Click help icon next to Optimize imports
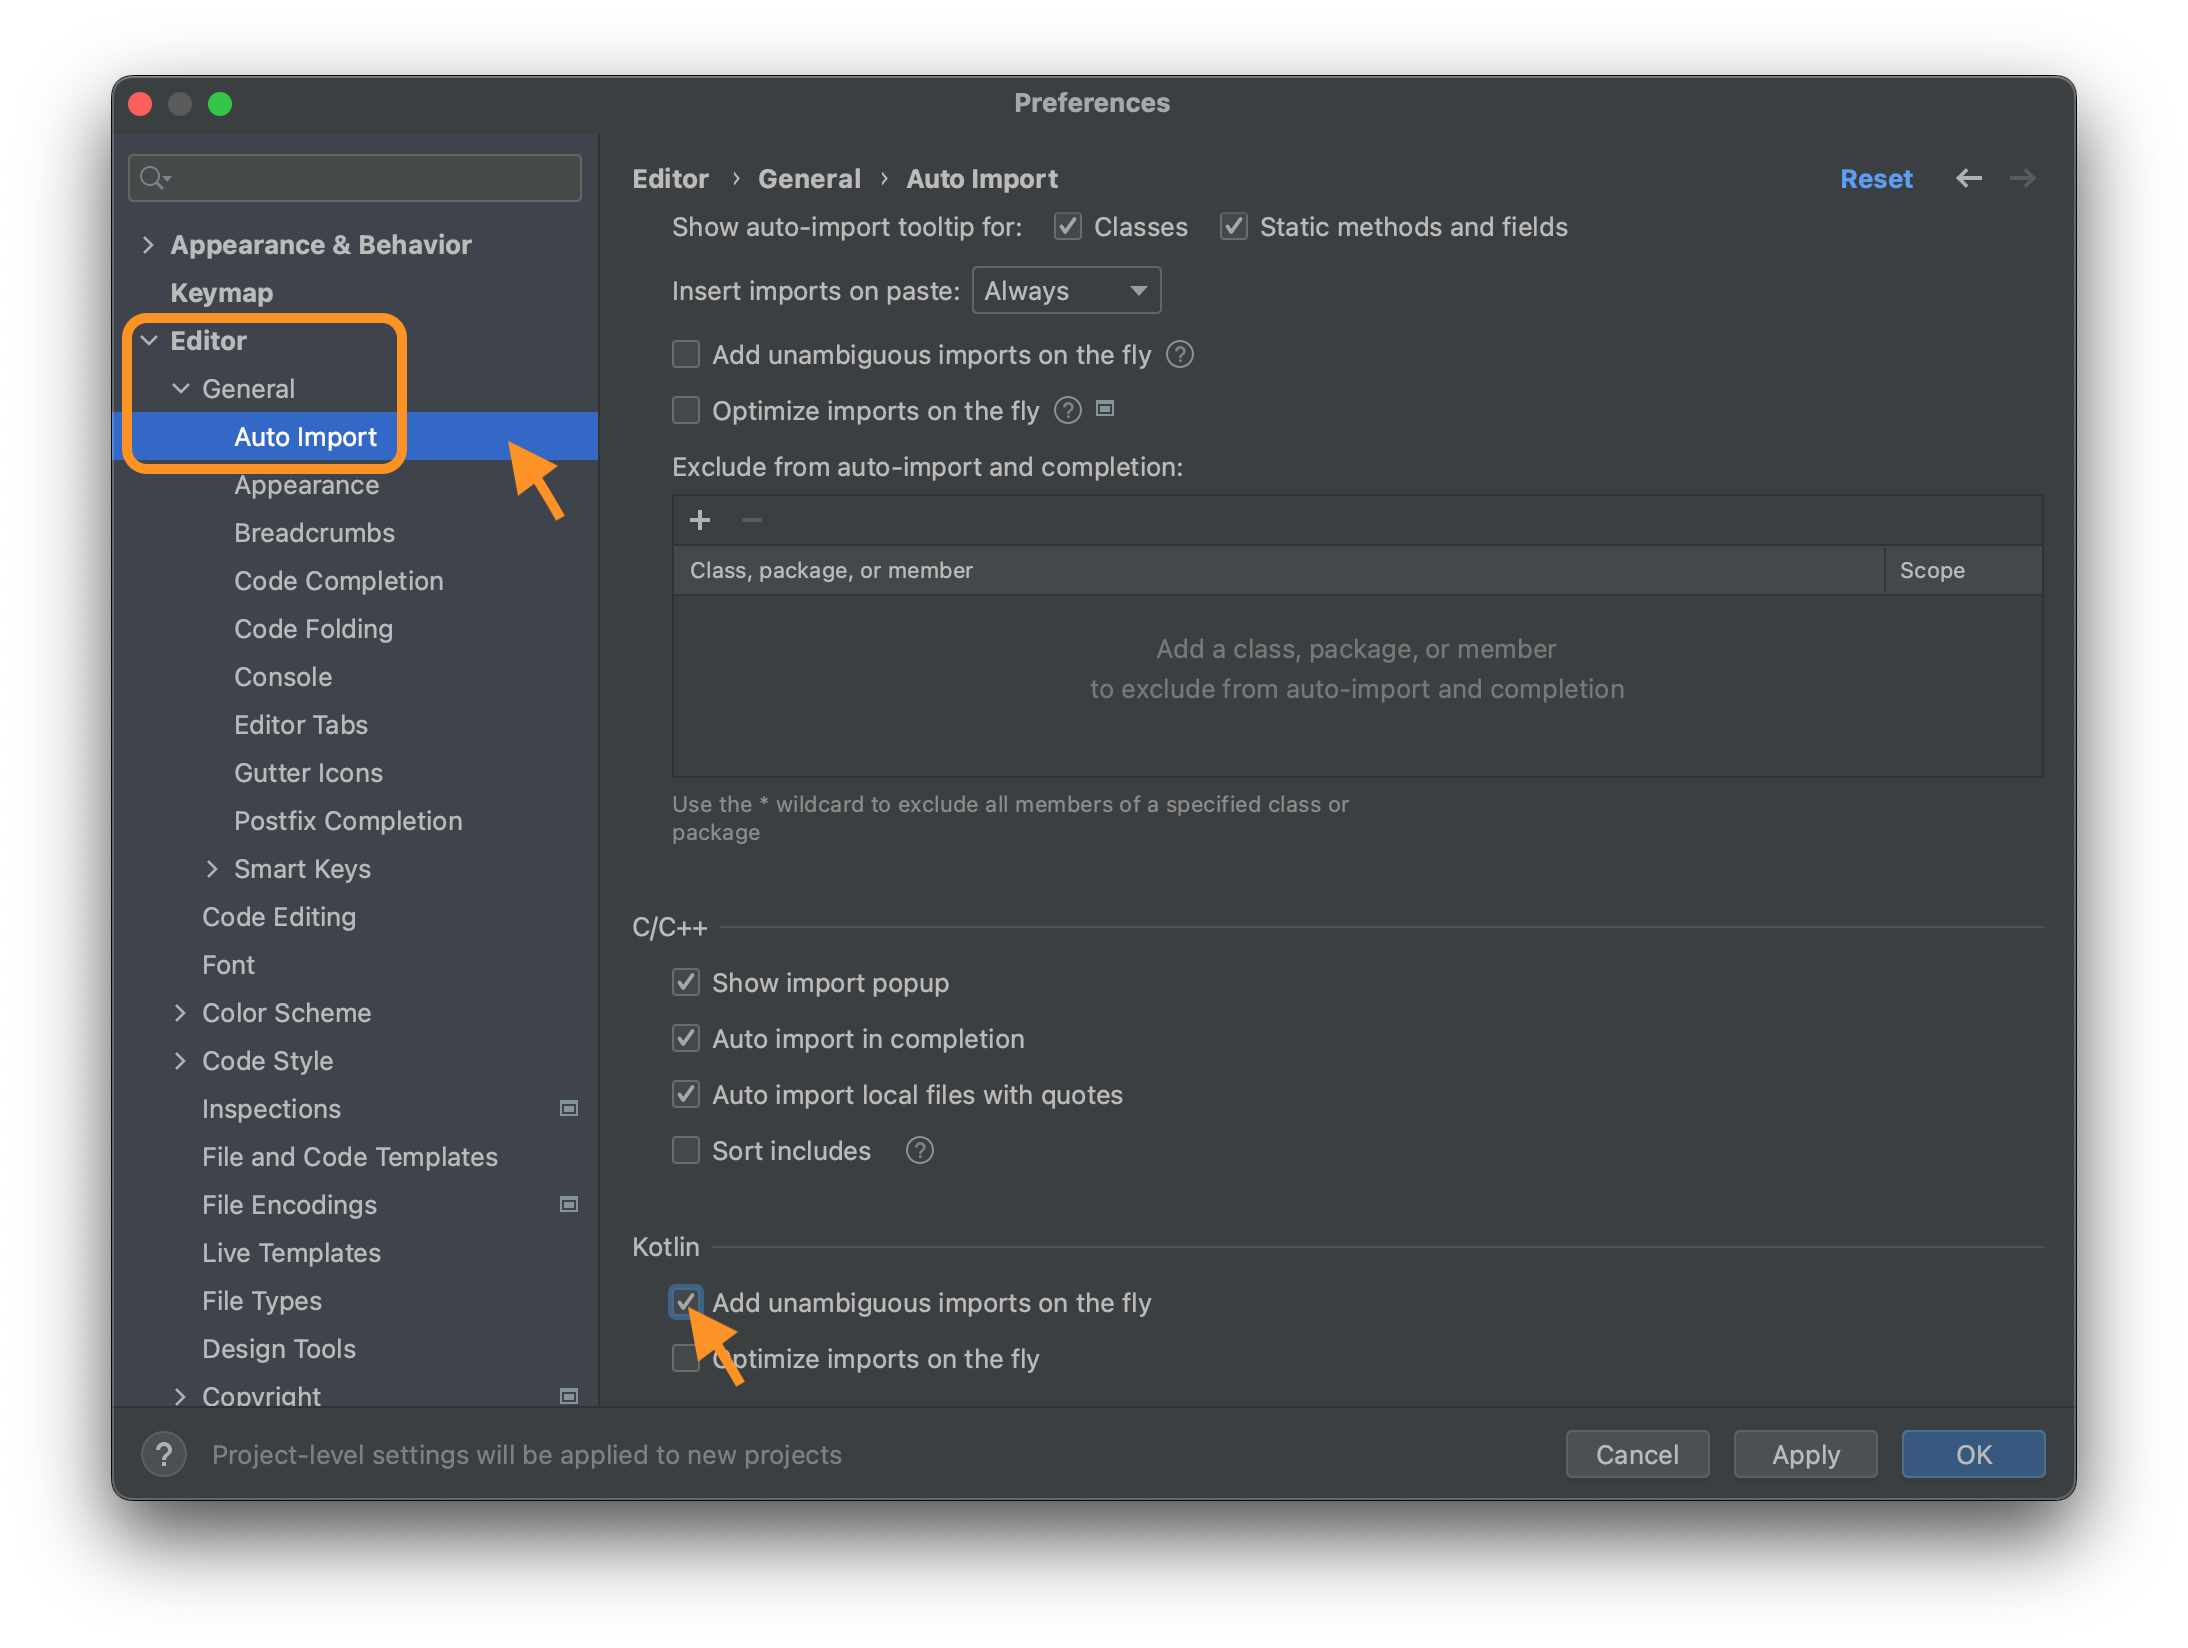 (1068, 411)
